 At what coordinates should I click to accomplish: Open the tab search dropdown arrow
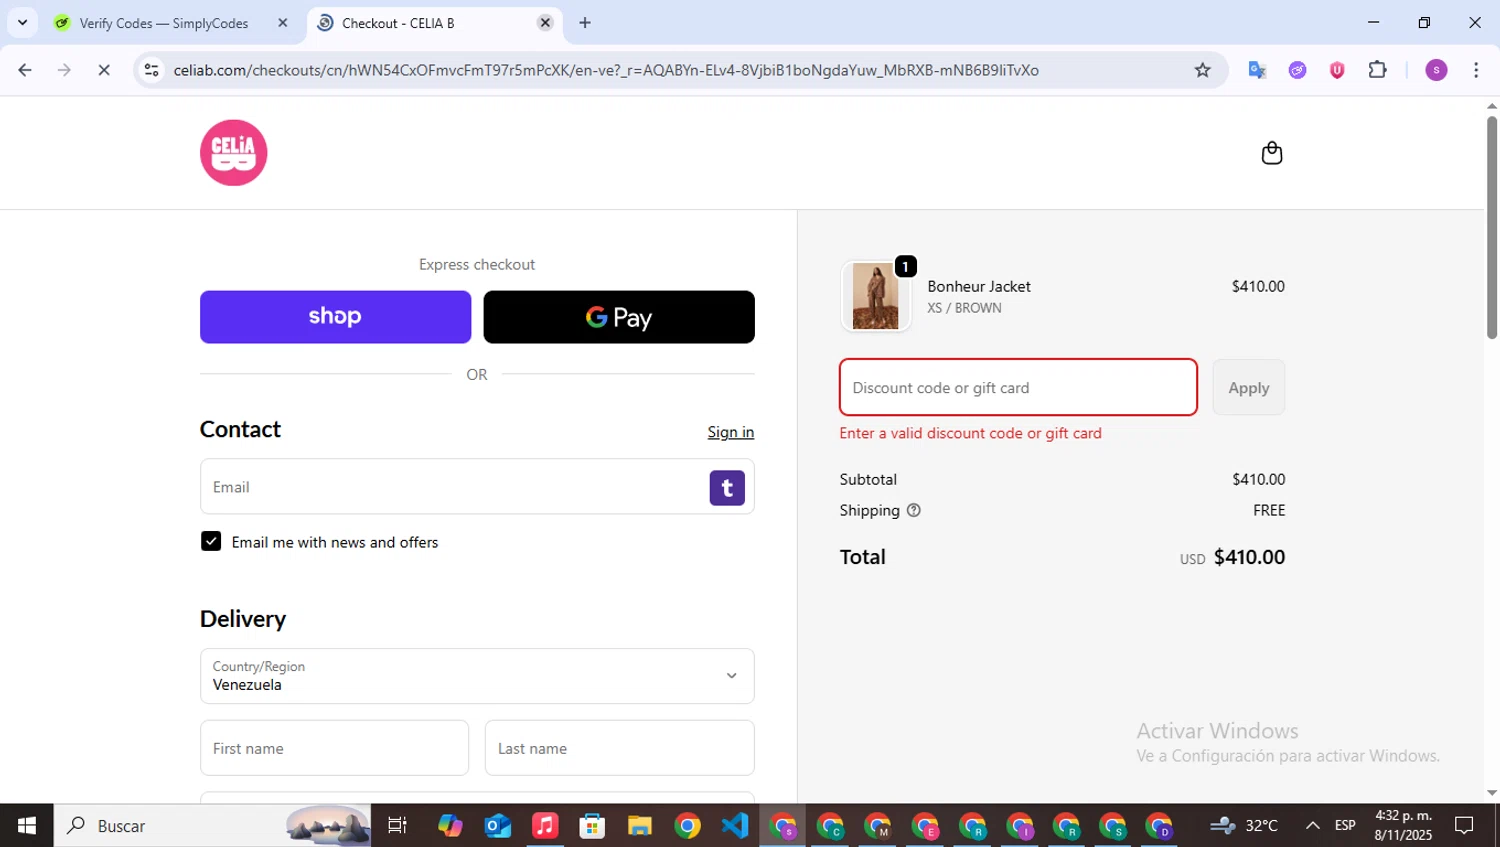point(22,23)
